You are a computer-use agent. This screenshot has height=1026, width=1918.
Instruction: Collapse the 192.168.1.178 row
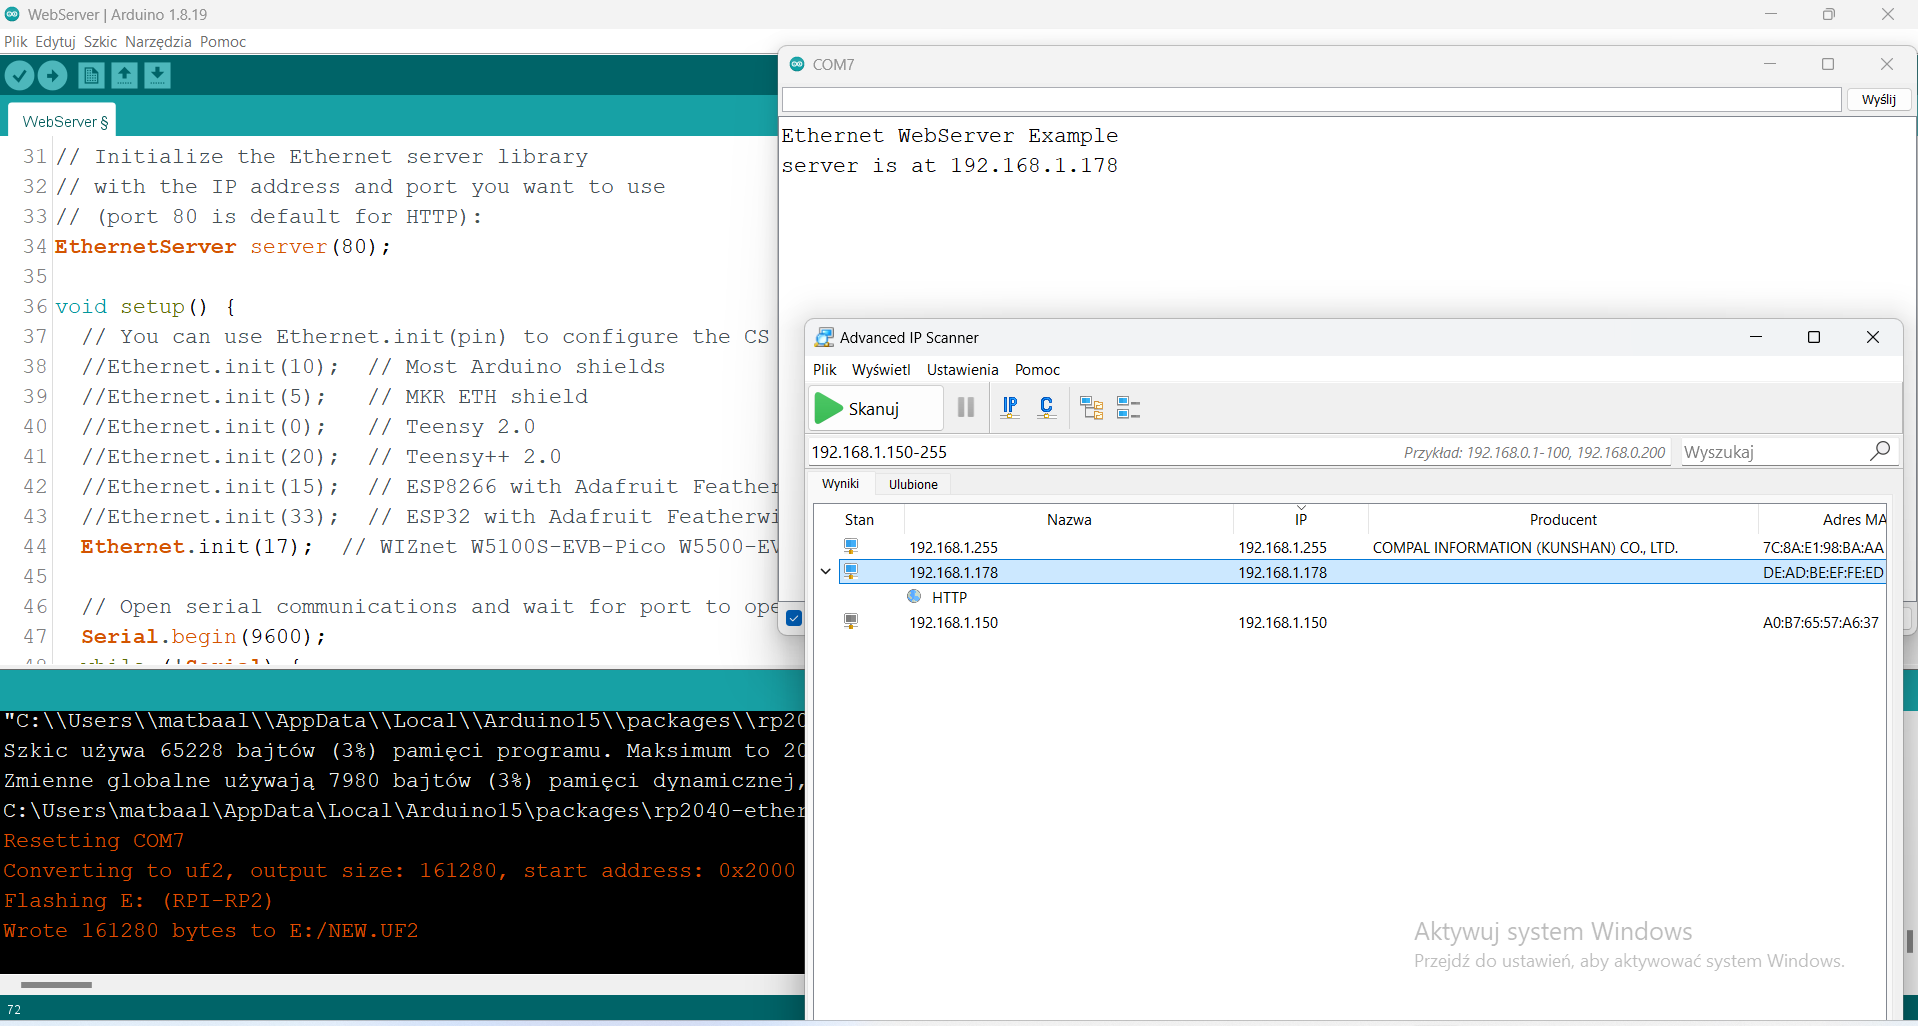pos(825,572)
